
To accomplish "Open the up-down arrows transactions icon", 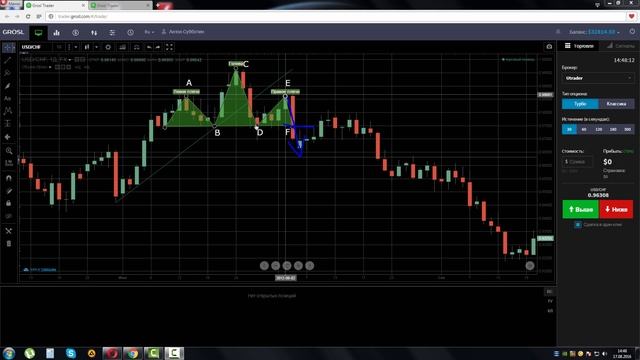I will point(94,33).
